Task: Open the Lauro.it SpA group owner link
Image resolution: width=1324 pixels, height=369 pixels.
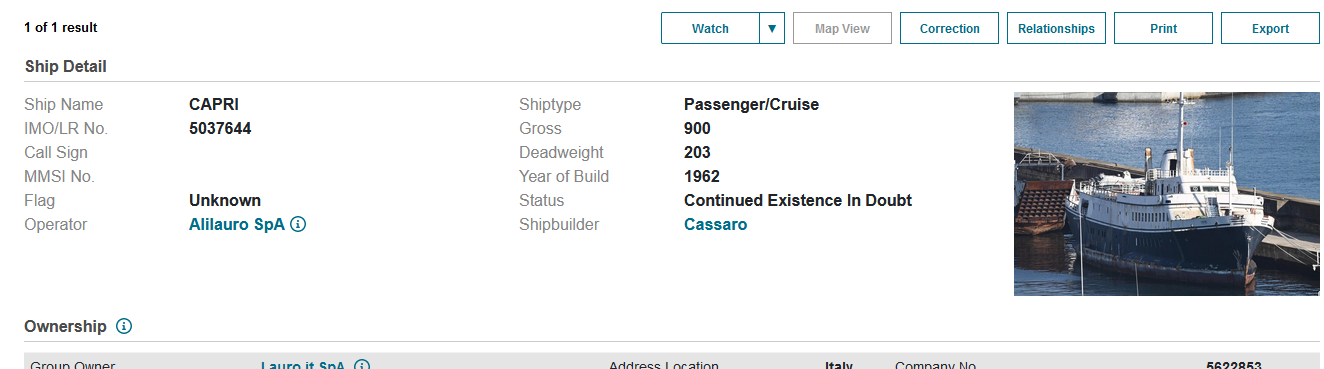Action: point(303,365)
